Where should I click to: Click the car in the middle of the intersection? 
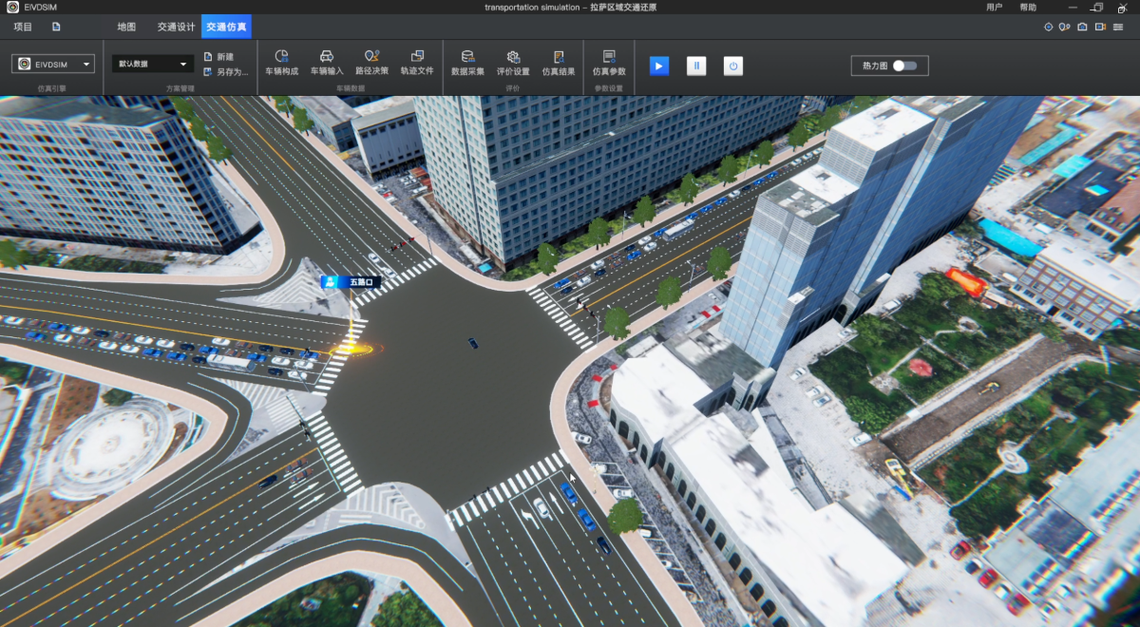tap(473, 343)
